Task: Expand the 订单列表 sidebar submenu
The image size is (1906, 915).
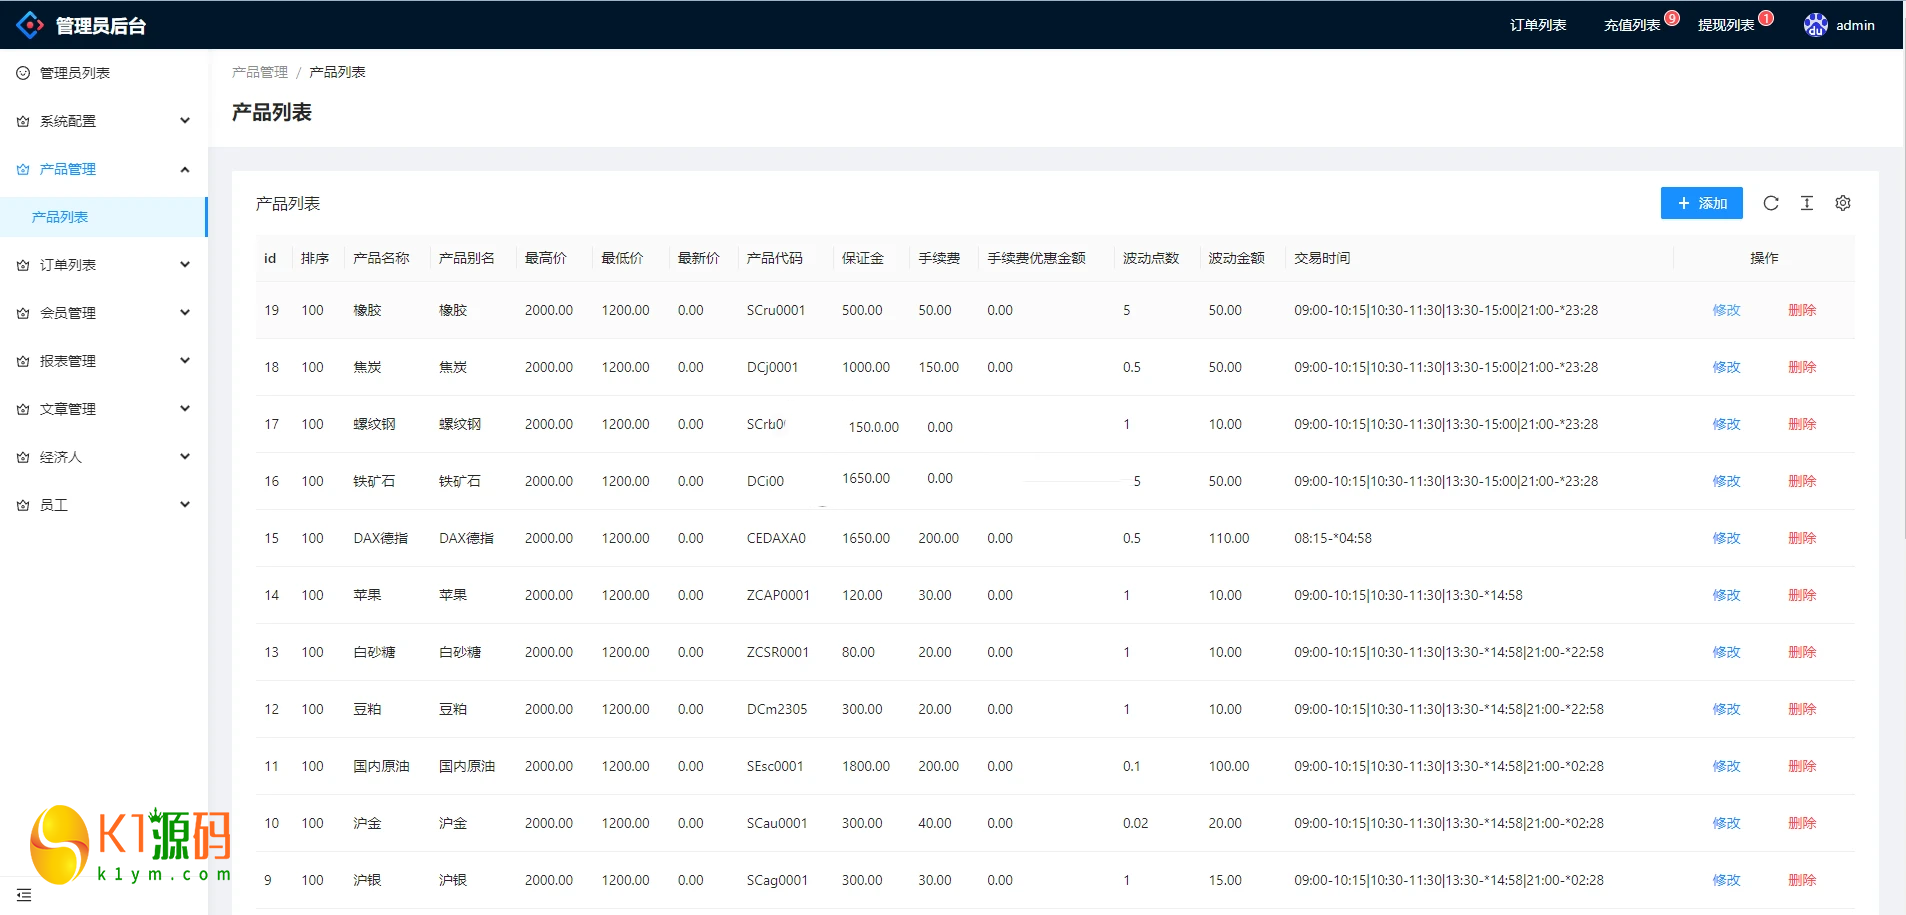Action: click(x=102, y=265)
